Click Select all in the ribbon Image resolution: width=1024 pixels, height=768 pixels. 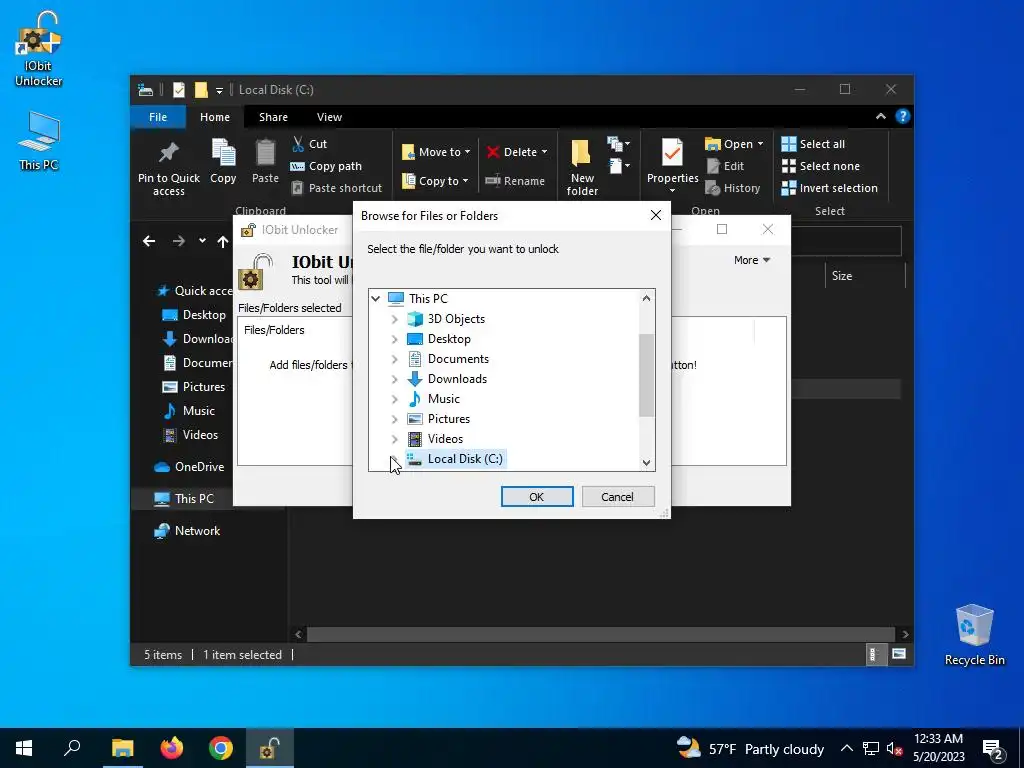click(814, 144)
